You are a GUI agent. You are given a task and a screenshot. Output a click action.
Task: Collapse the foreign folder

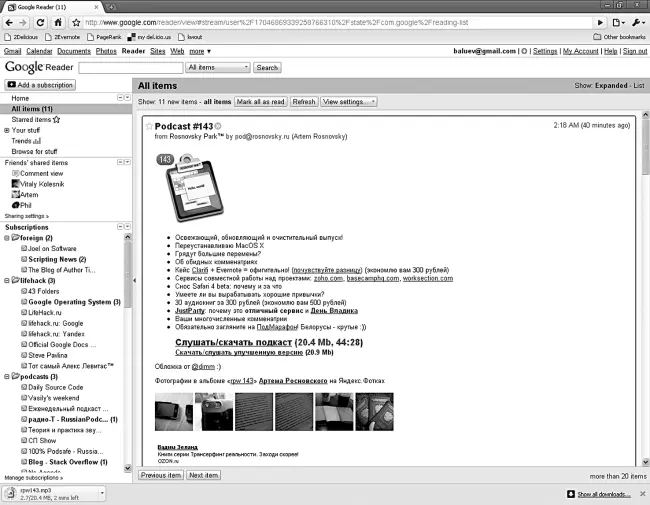[x=7, y=238]
